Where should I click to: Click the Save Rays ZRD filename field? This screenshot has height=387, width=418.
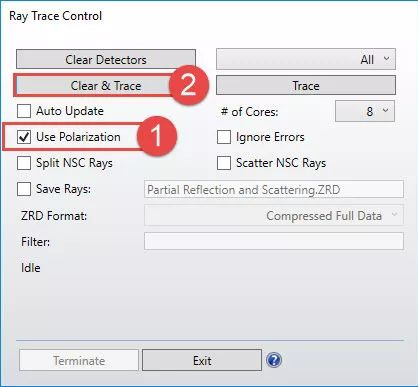274,189
